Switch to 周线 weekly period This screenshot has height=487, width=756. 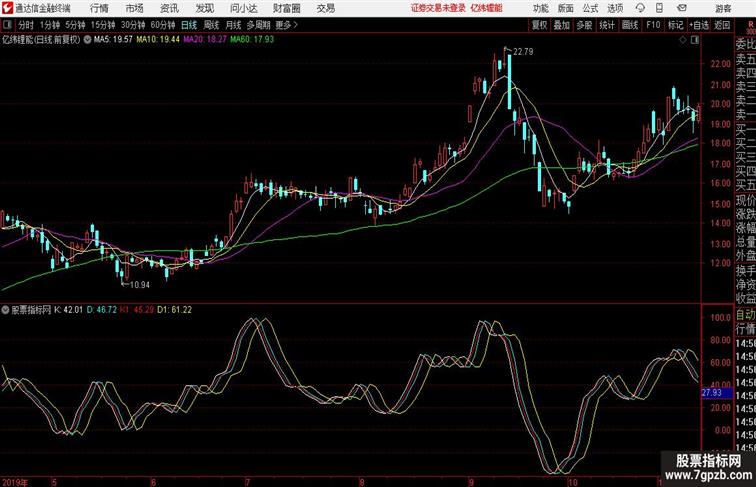(211, 25)
